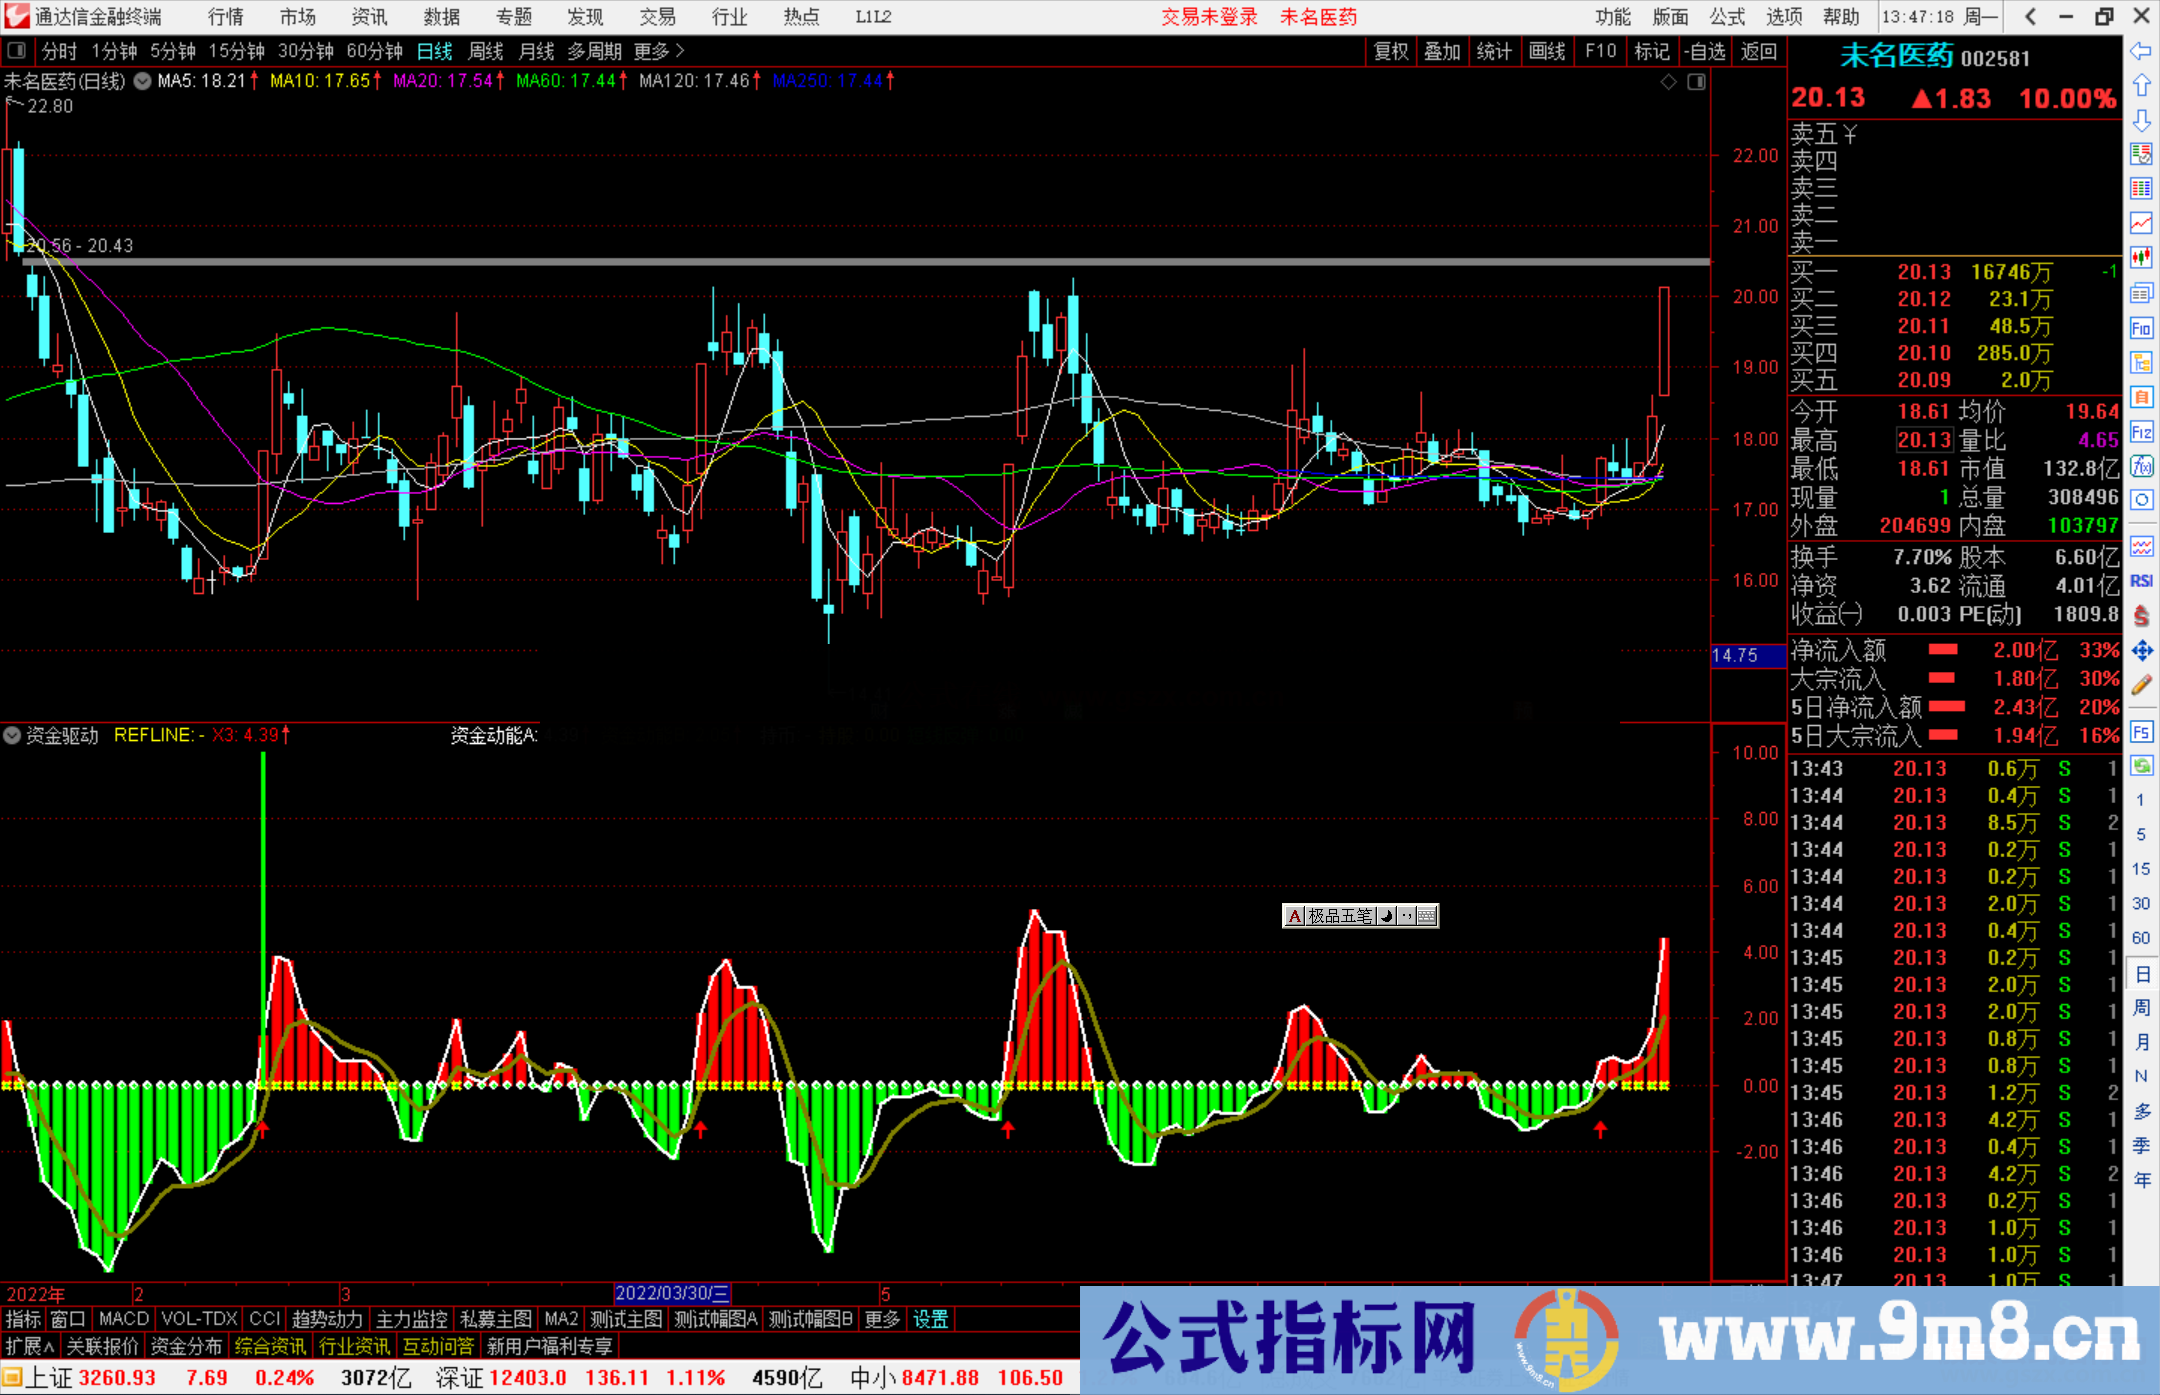Image resolution: width=2160 pixels, height=1395 pixels.
Task: Click the 2022/03/30 date marker on the timeline
Action: pos(674,1292)
